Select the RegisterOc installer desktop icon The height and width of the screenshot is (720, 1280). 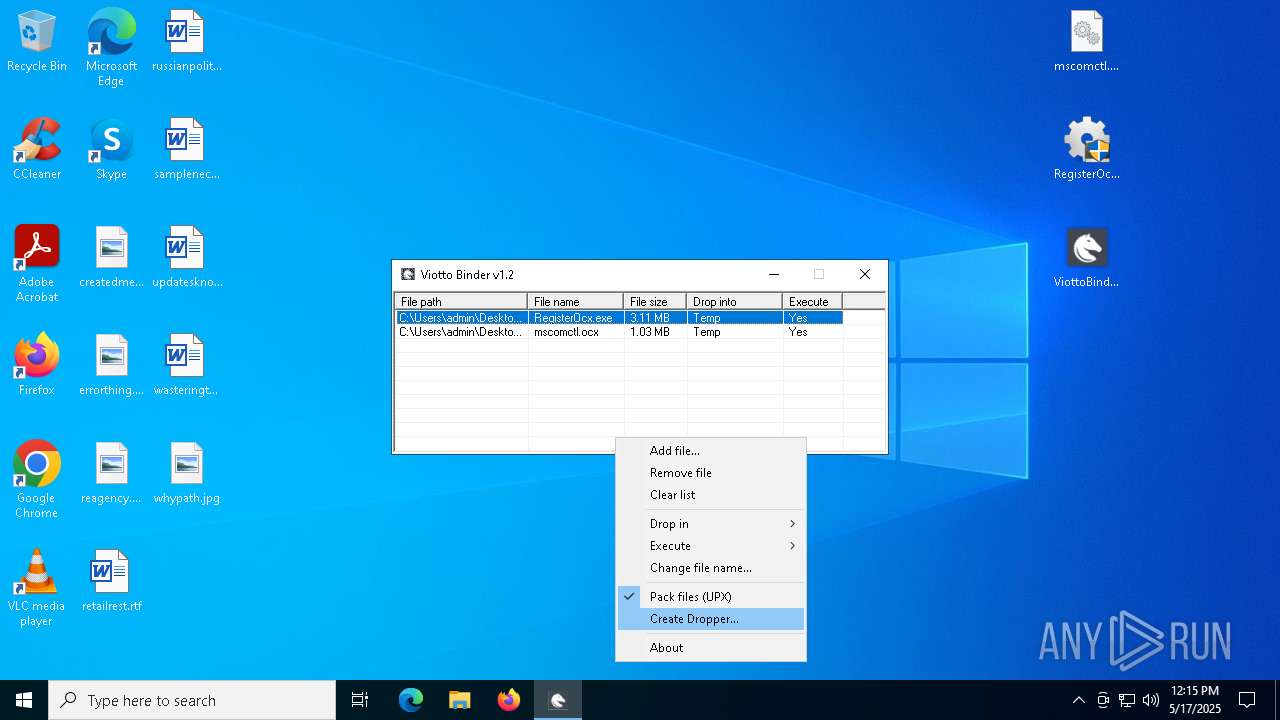[1086, 150]
